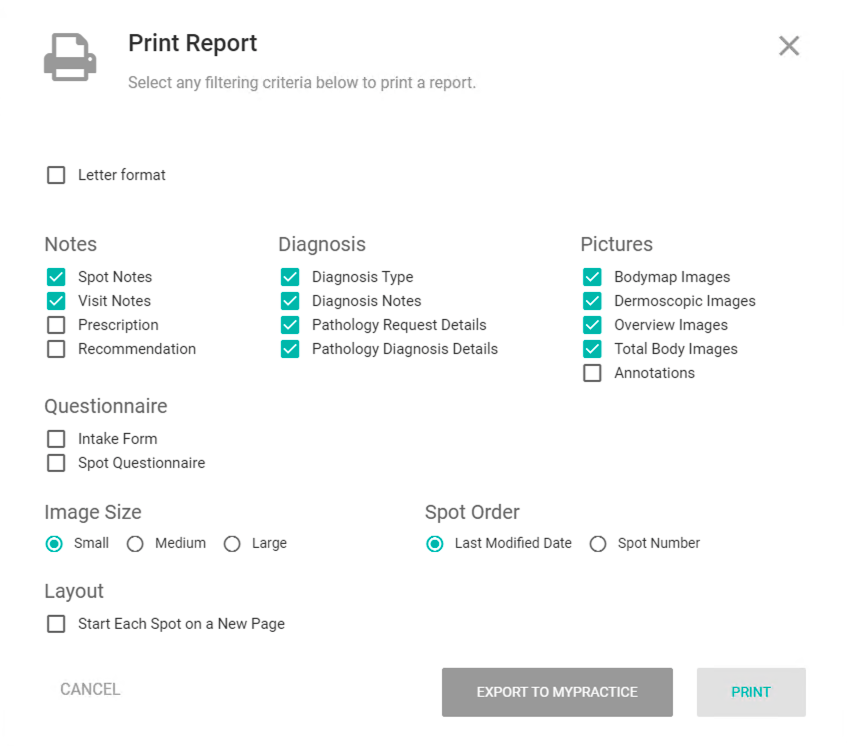Check Start Each Spot on a New Page
Screen dimensions: 847x746
tap(56, 624)
